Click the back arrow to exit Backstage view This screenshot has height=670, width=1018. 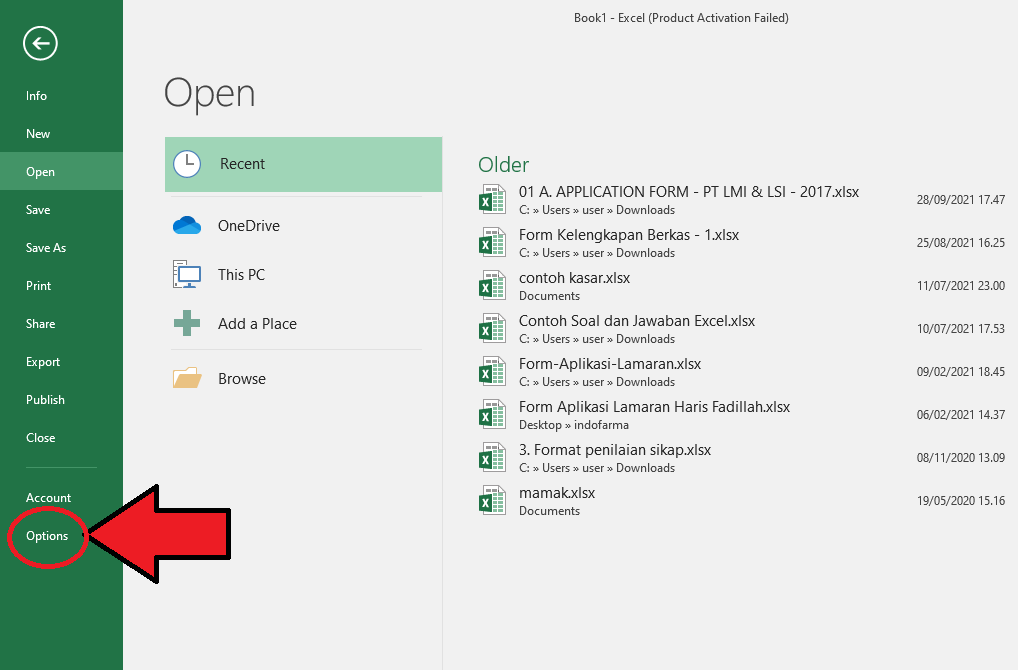(x=39, y=44)
